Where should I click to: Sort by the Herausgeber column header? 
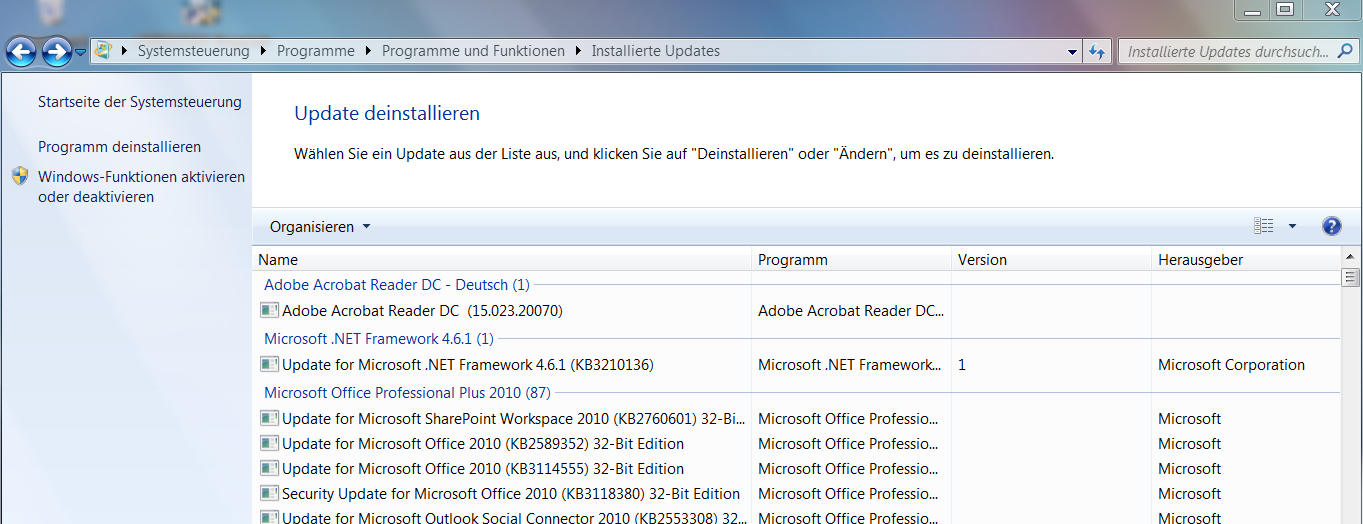1246,260
